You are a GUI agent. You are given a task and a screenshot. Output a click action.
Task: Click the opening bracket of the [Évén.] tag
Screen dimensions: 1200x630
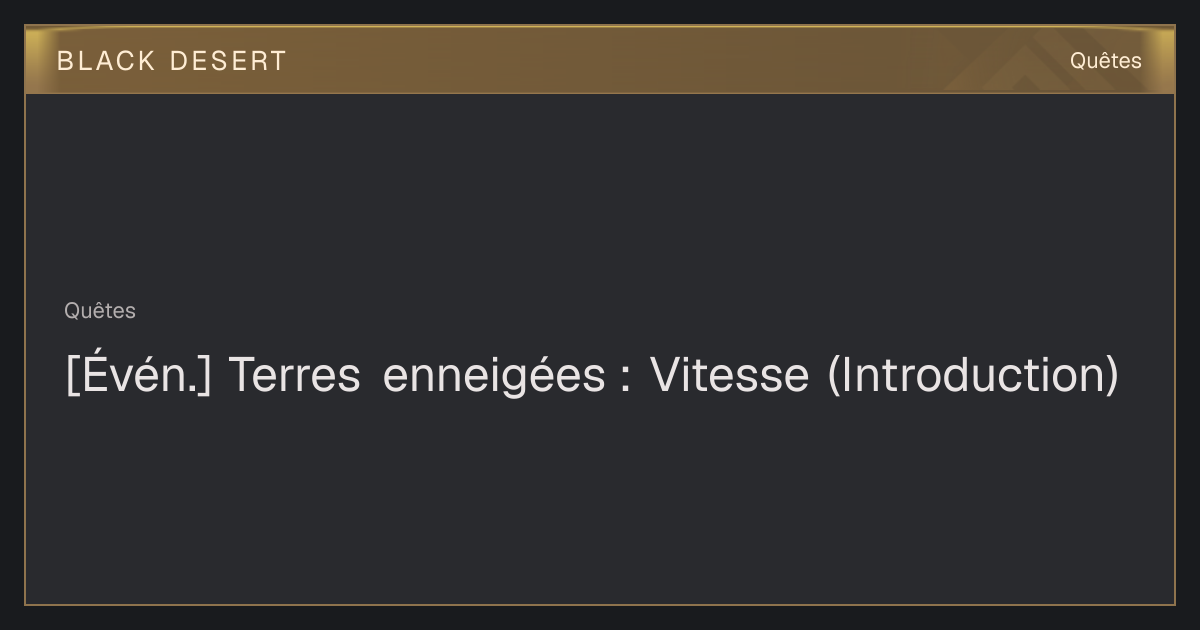(71, 376)
